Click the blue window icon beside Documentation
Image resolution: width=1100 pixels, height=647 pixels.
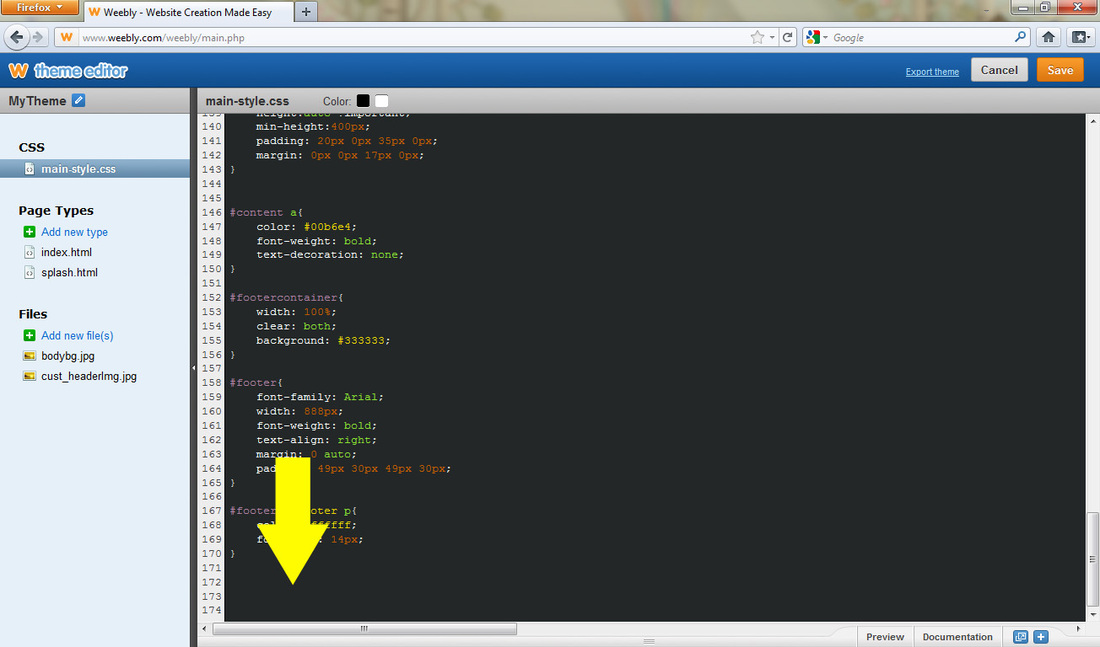coord(1020,637)
